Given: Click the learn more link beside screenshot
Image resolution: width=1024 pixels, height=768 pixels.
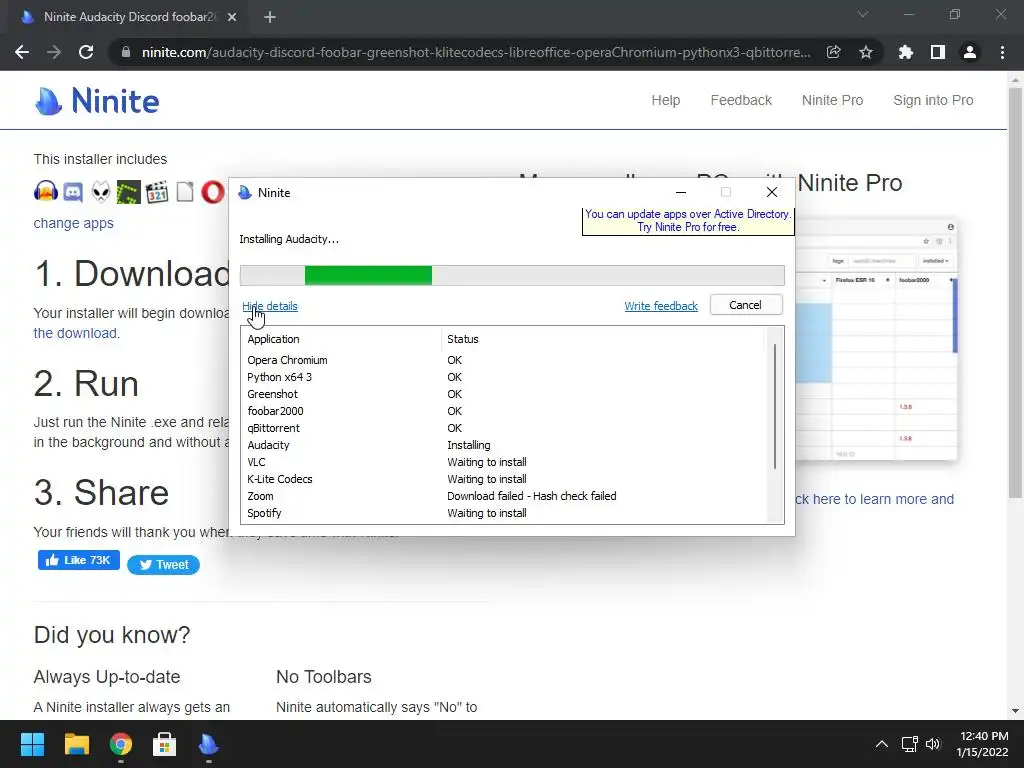Looking at the screenshot, I should click(x=874, y=500).
